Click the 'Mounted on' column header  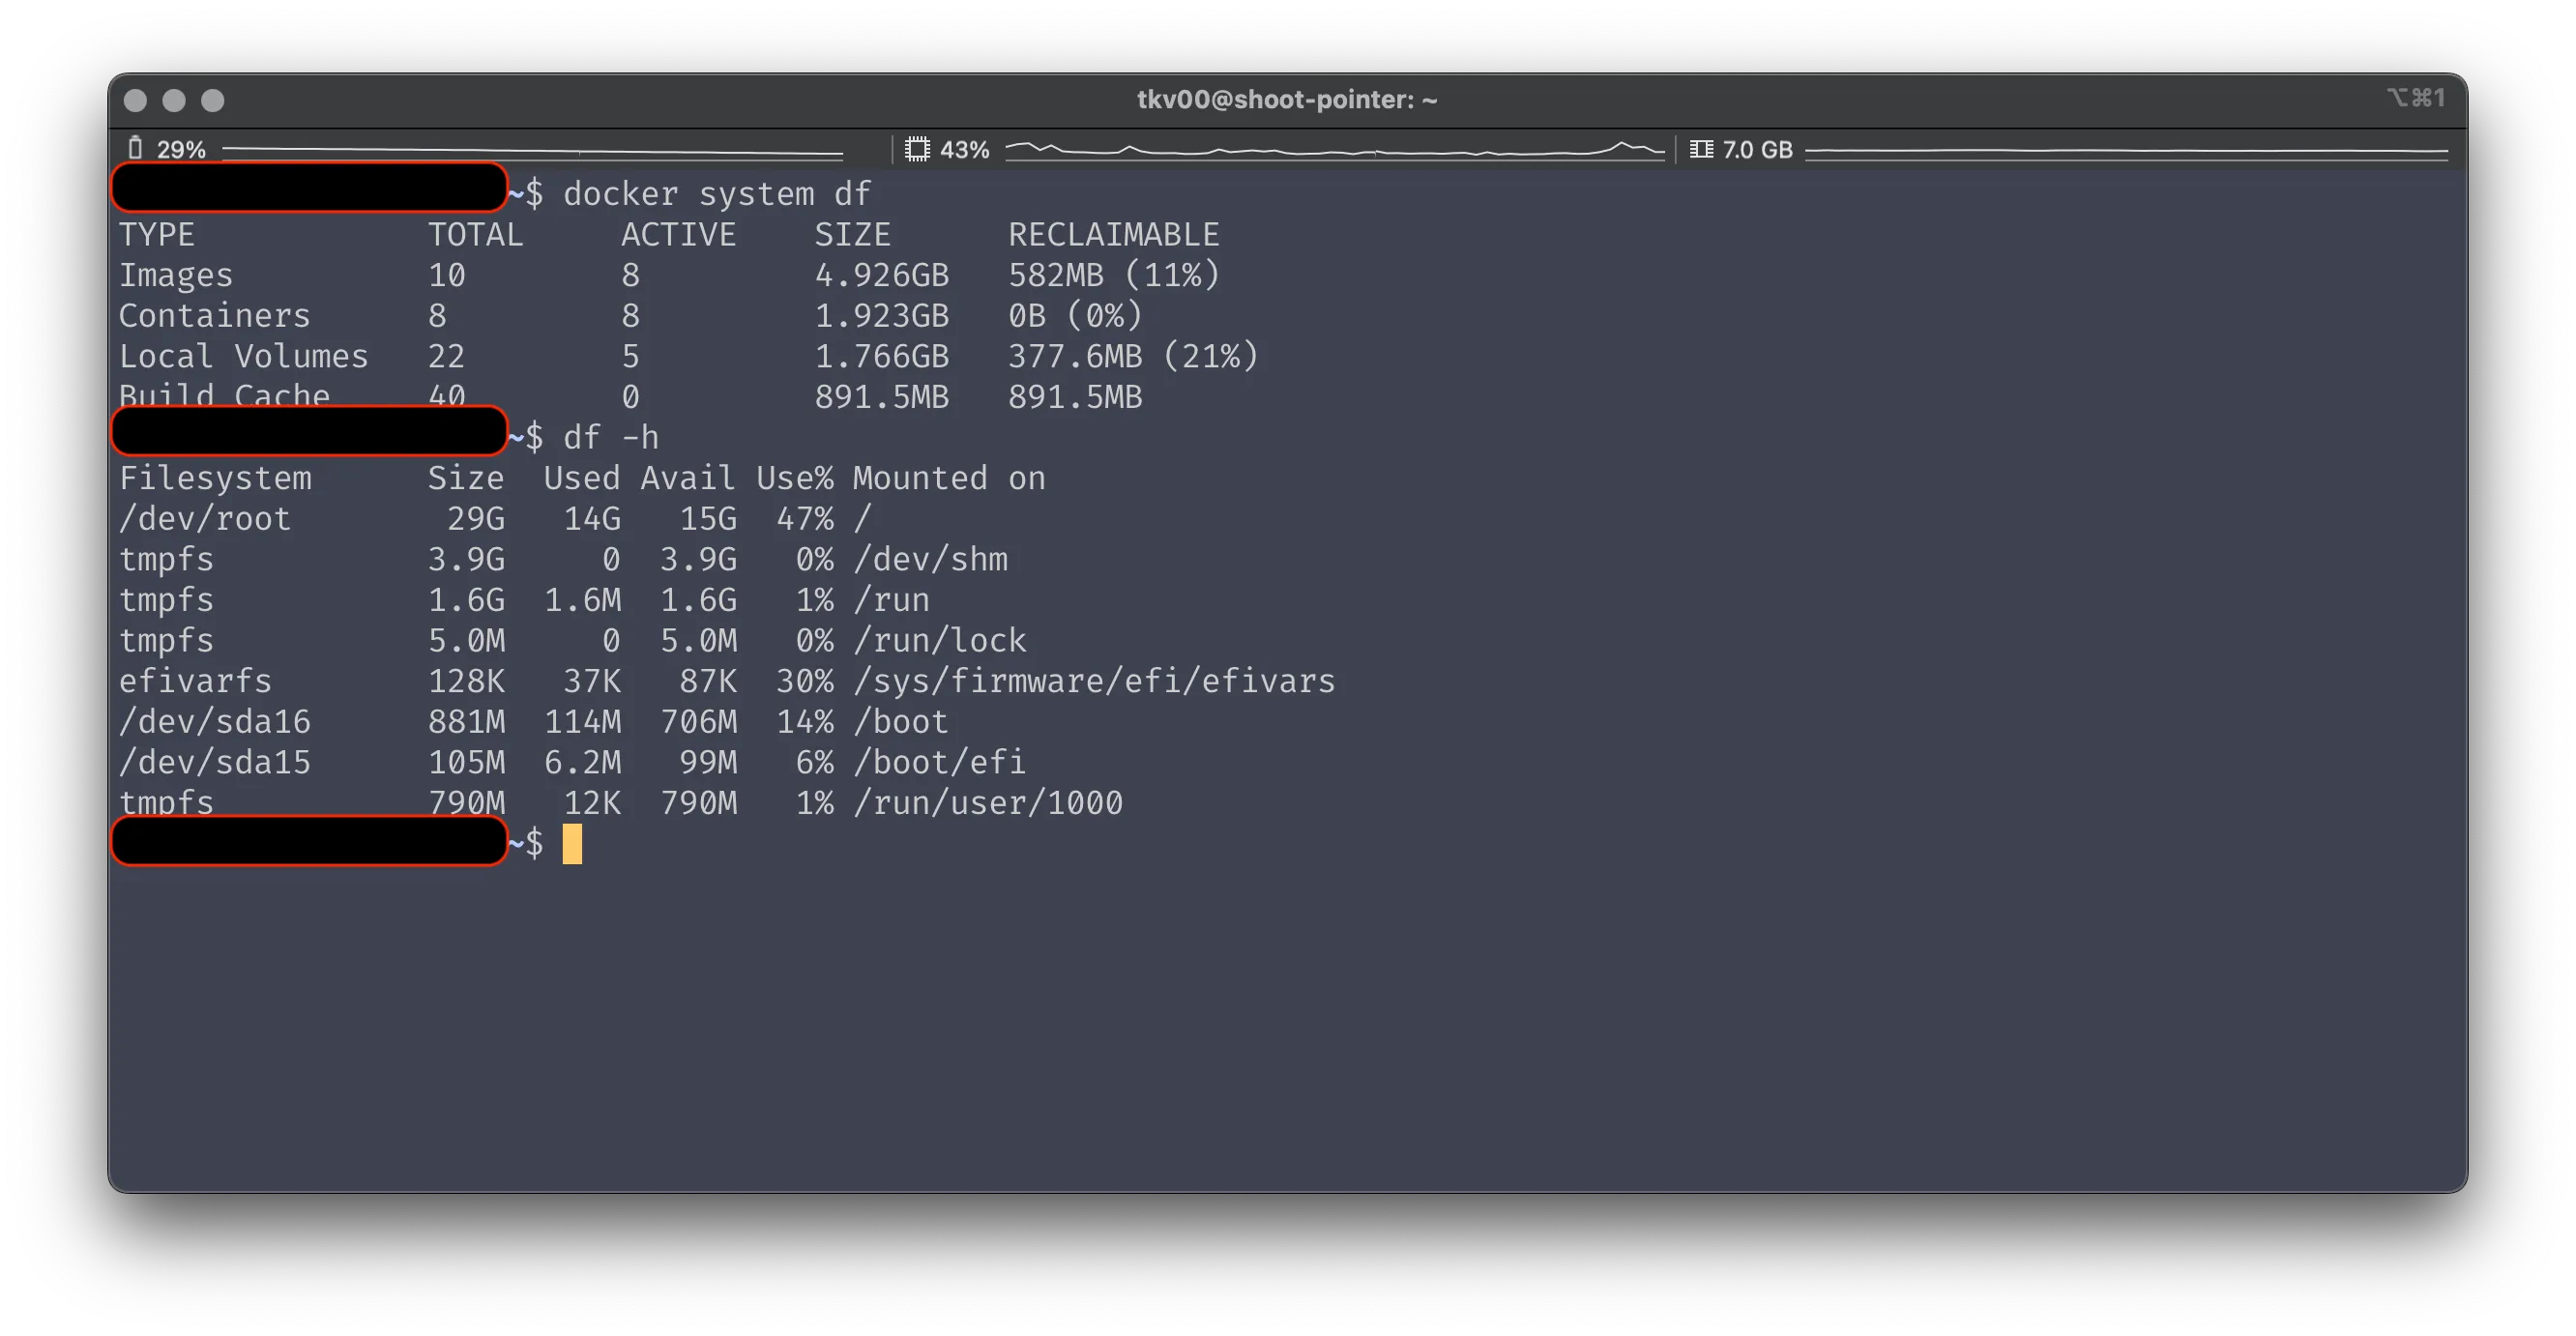(x=949, y=478)
